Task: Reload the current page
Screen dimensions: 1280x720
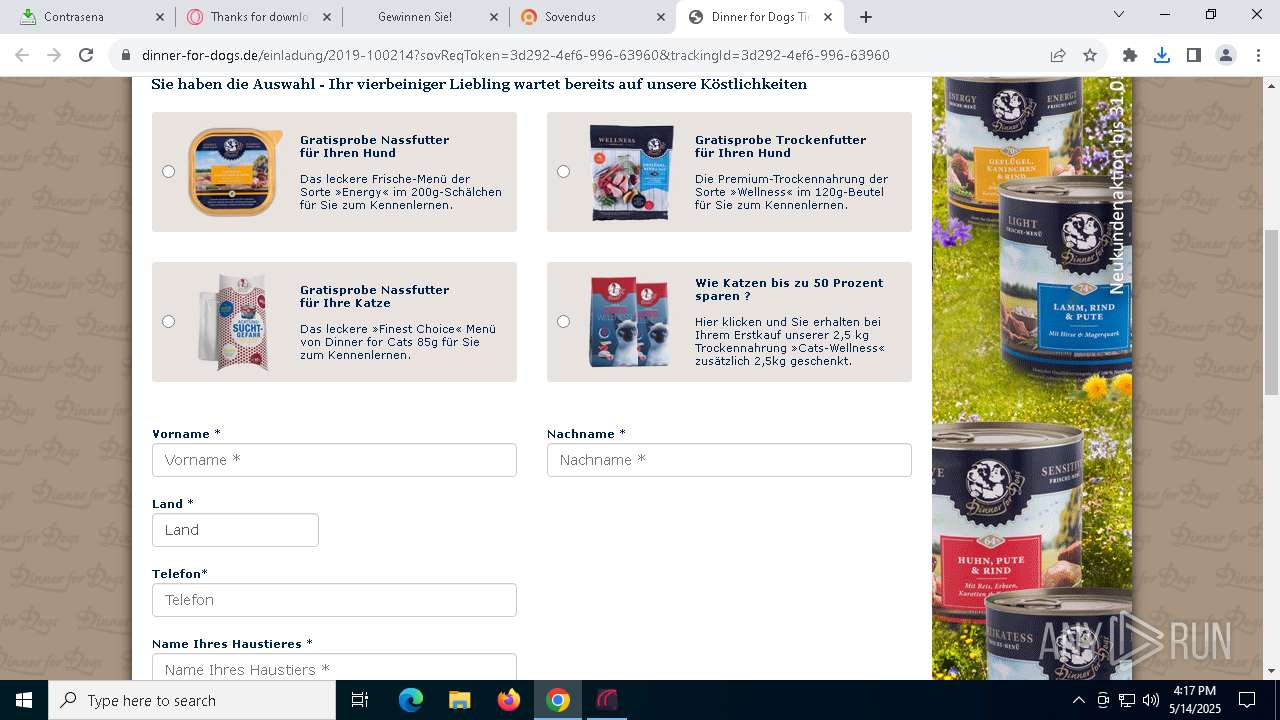Action: 87,55
